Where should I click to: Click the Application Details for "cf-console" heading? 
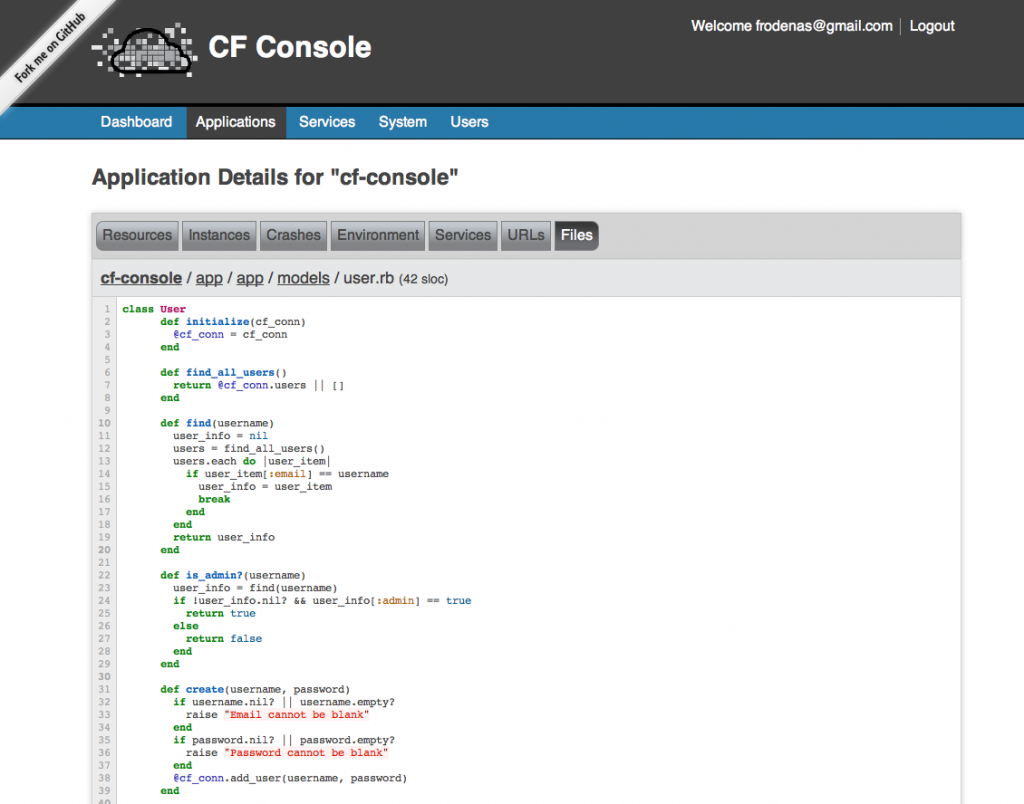click(x=275, y=177)
